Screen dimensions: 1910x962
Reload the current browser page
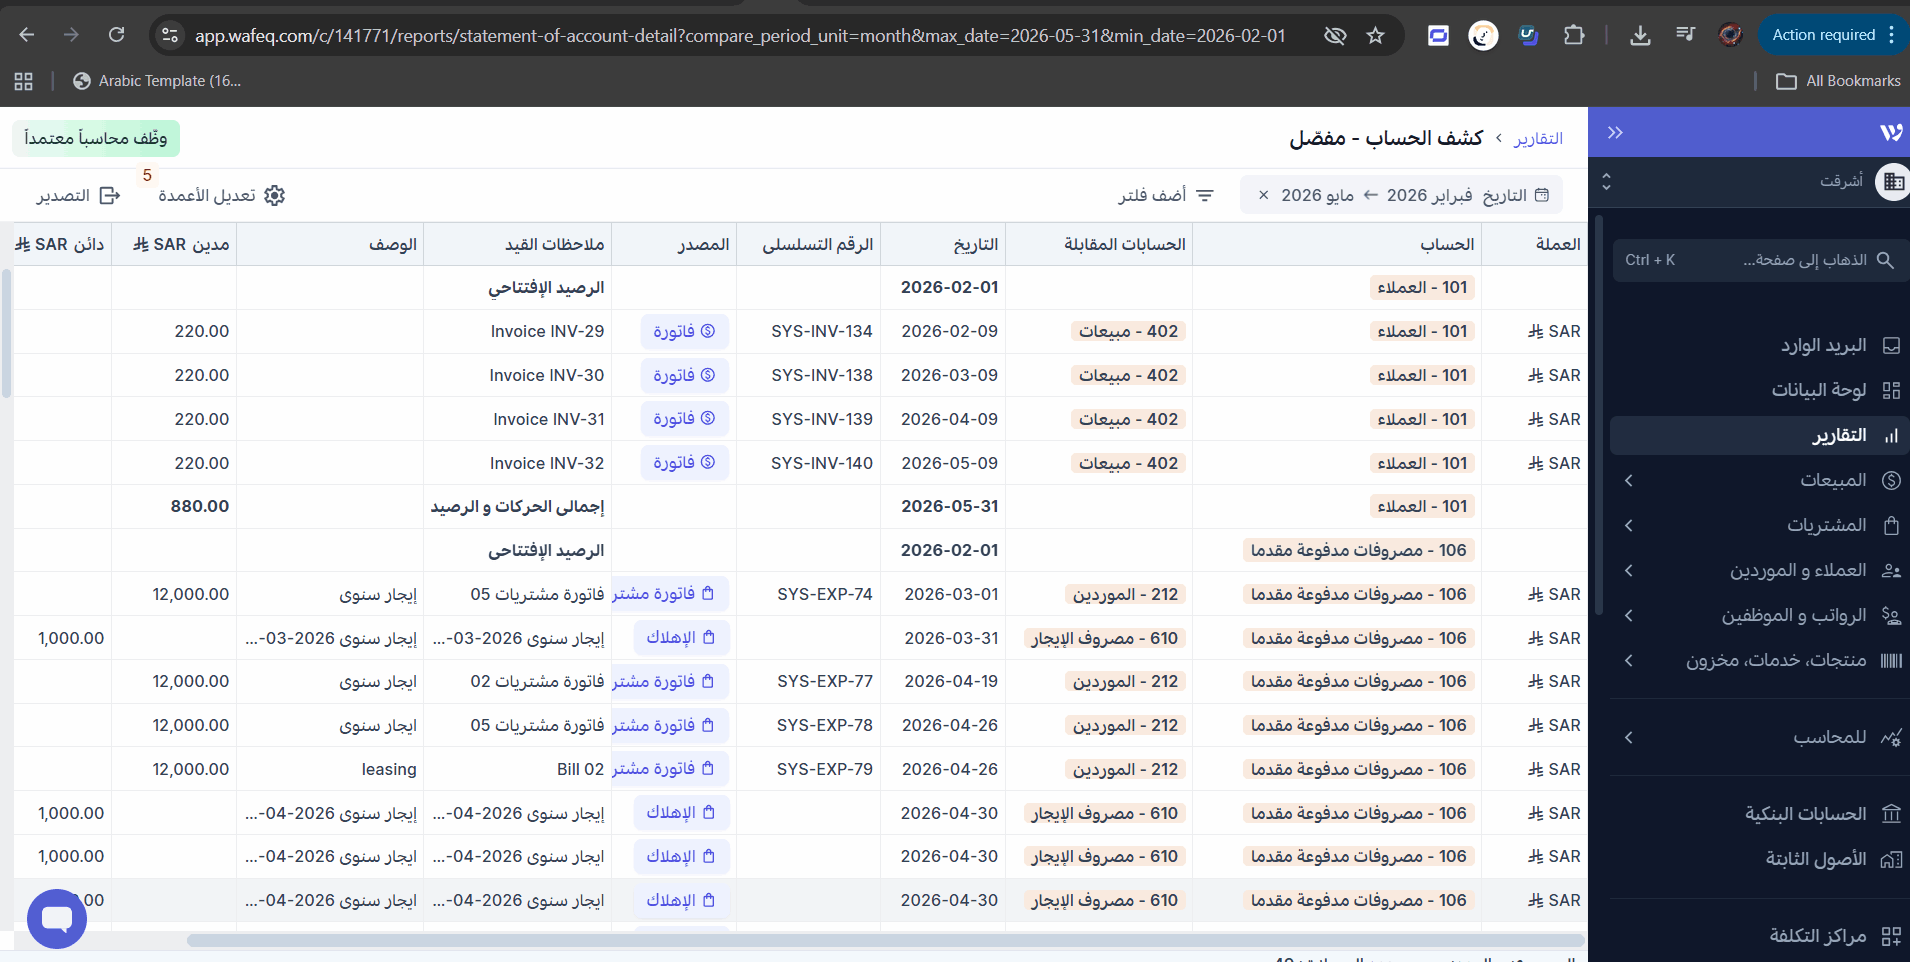[117, 35]
